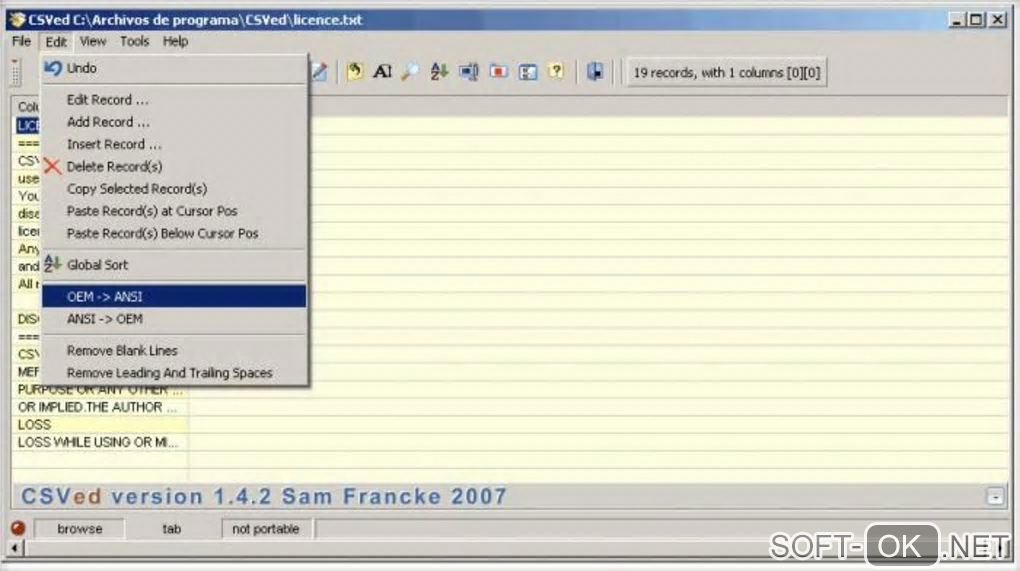Screen dimensions: 1020x571
Task: Close the open Edit menu
Action: click(56, 42)
